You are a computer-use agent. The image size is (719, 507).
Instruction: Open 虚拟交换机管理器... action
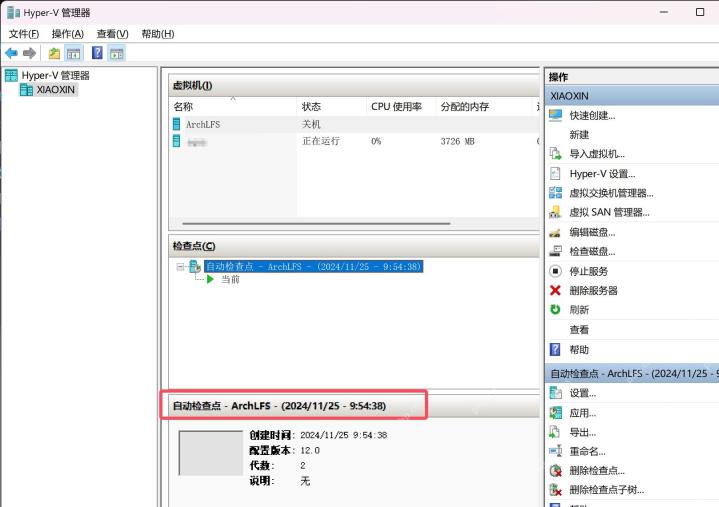pyautogui.click(x=611, y=193)
